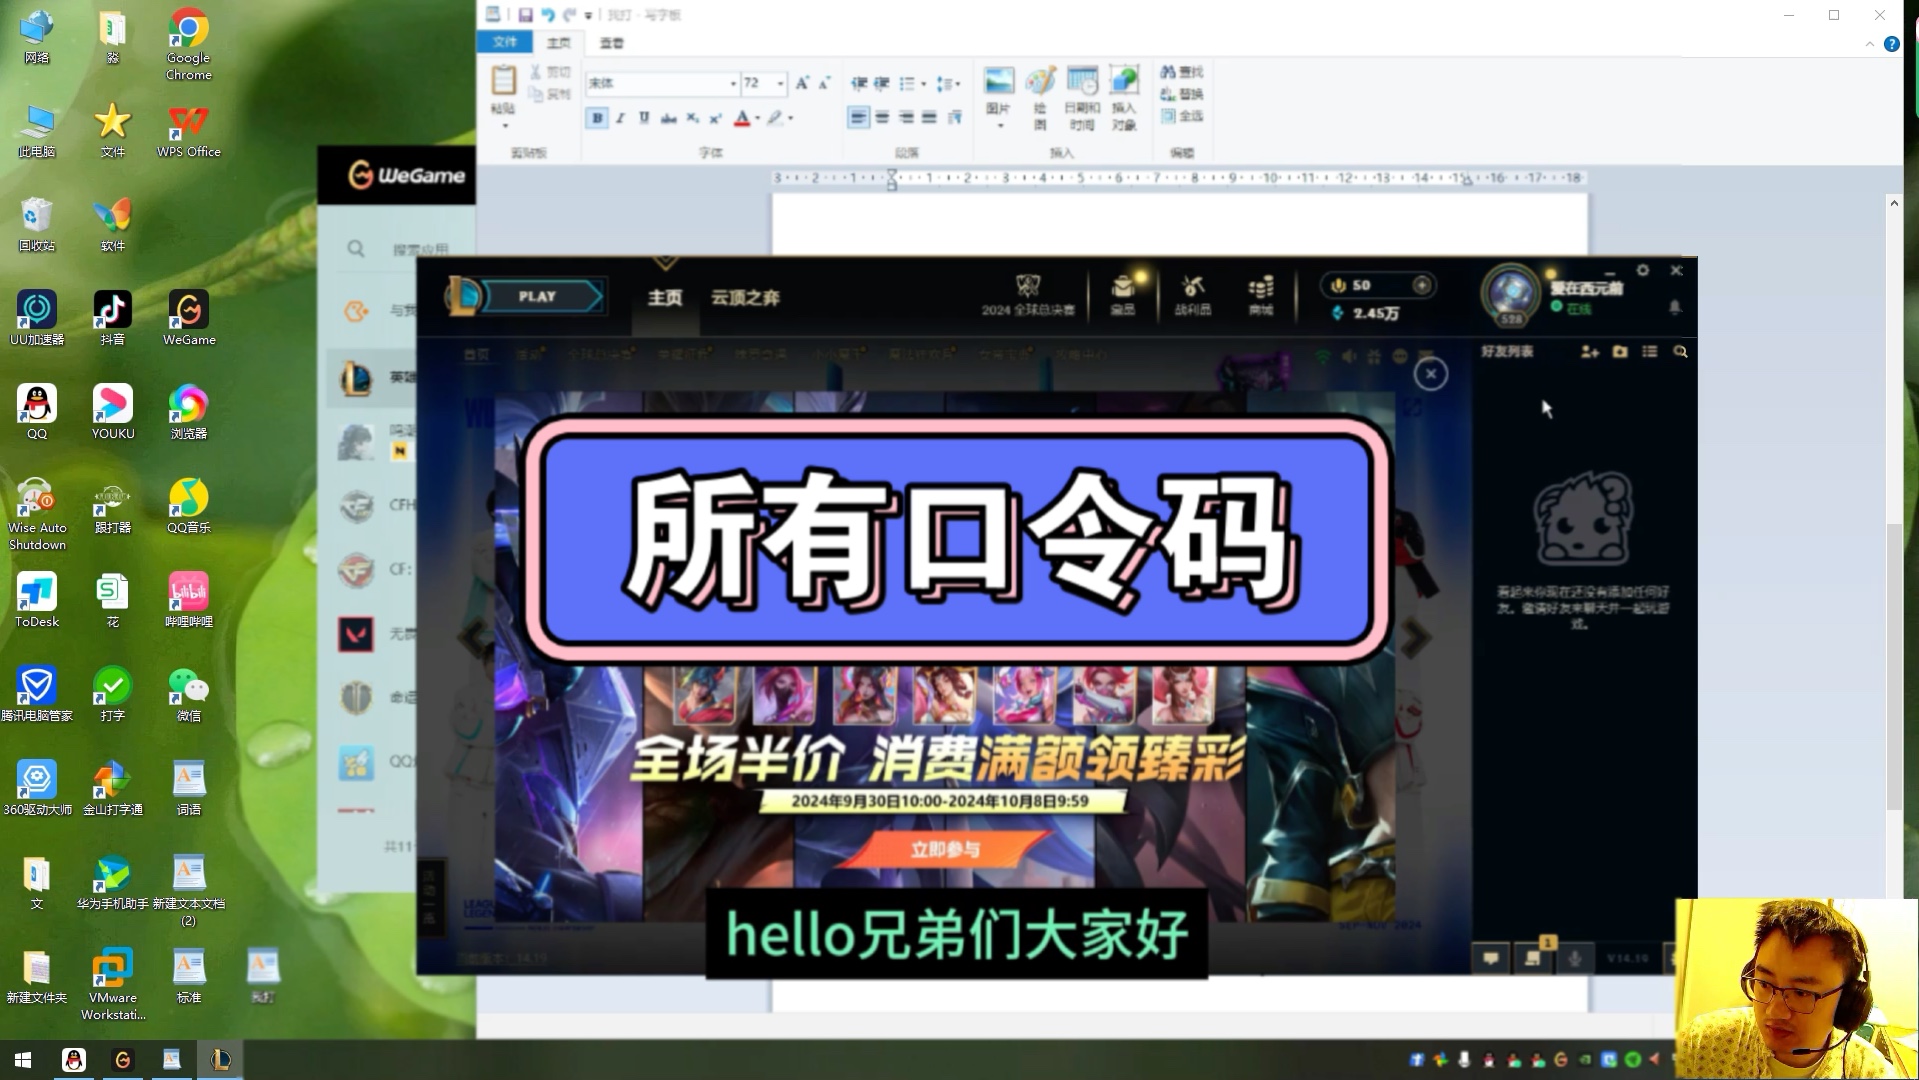Expand the font color dropdown arrow
The width and height of the screenshot is (1919, 1080).
758,118
